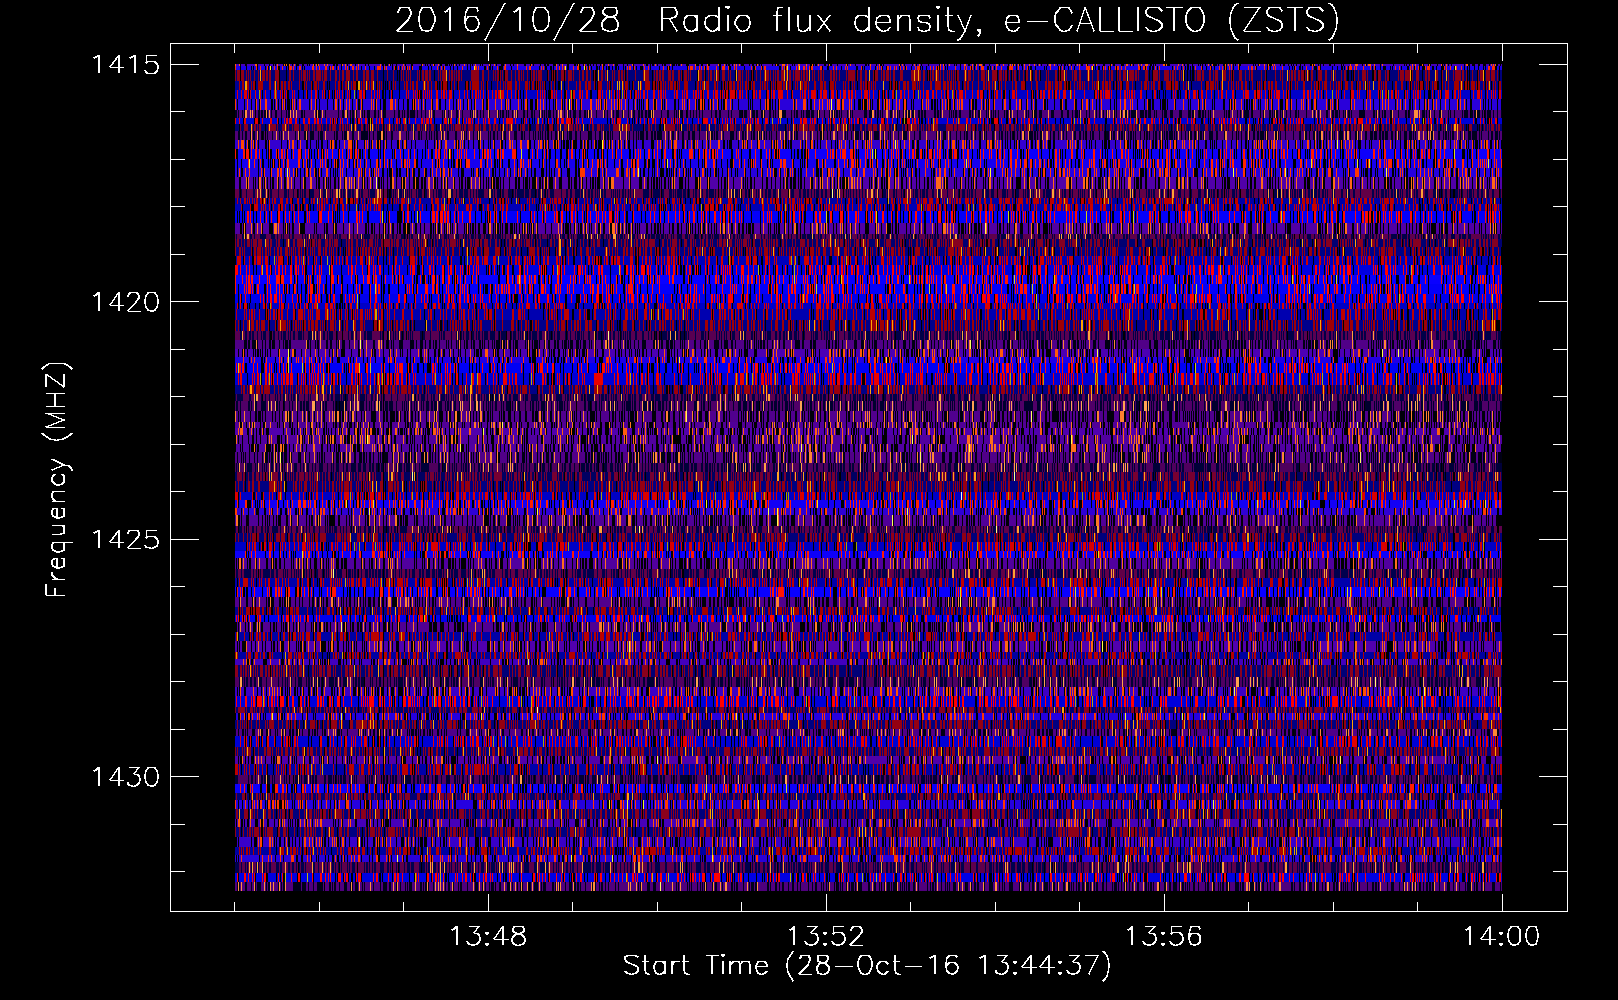Click the 13:48 time tick label

[x=488, y=937]
